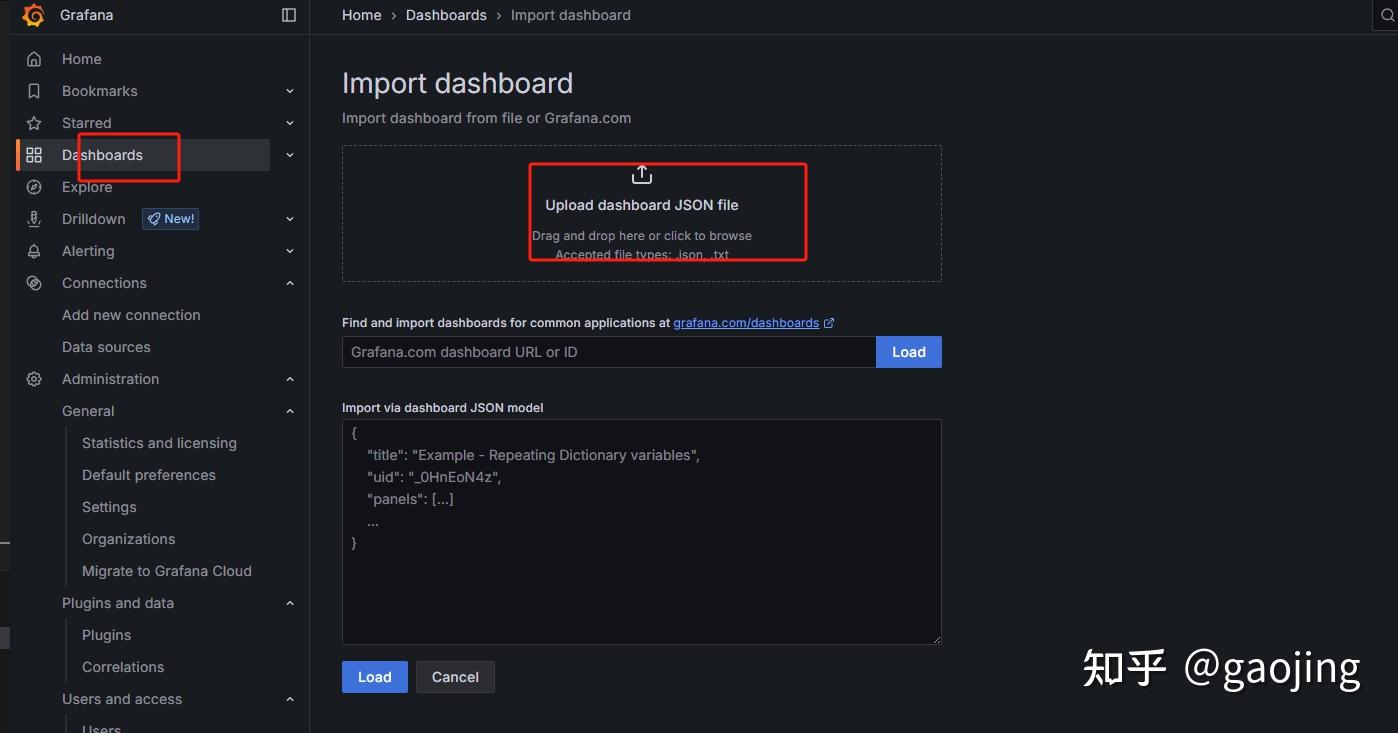The image size is (1398, 733).
Task: Select the Connections plug icon
Action: click(34, 283)
